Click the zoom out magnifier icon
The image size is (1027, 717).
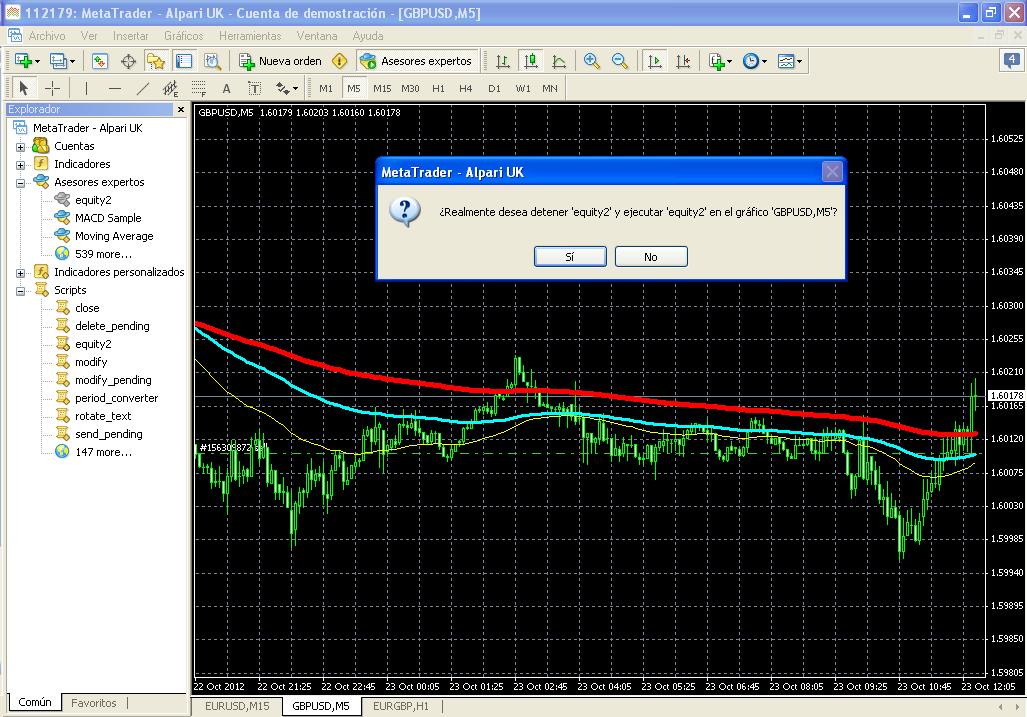(x=620, y=61)
